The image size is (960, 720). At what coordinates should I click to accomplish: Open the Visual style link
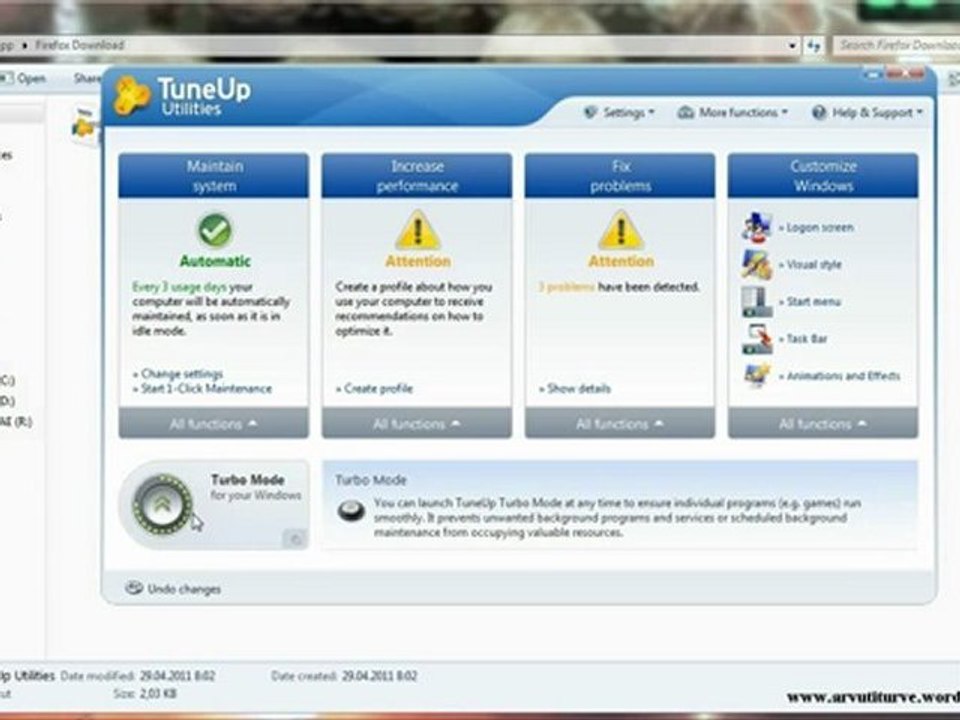tap(814, 264)
